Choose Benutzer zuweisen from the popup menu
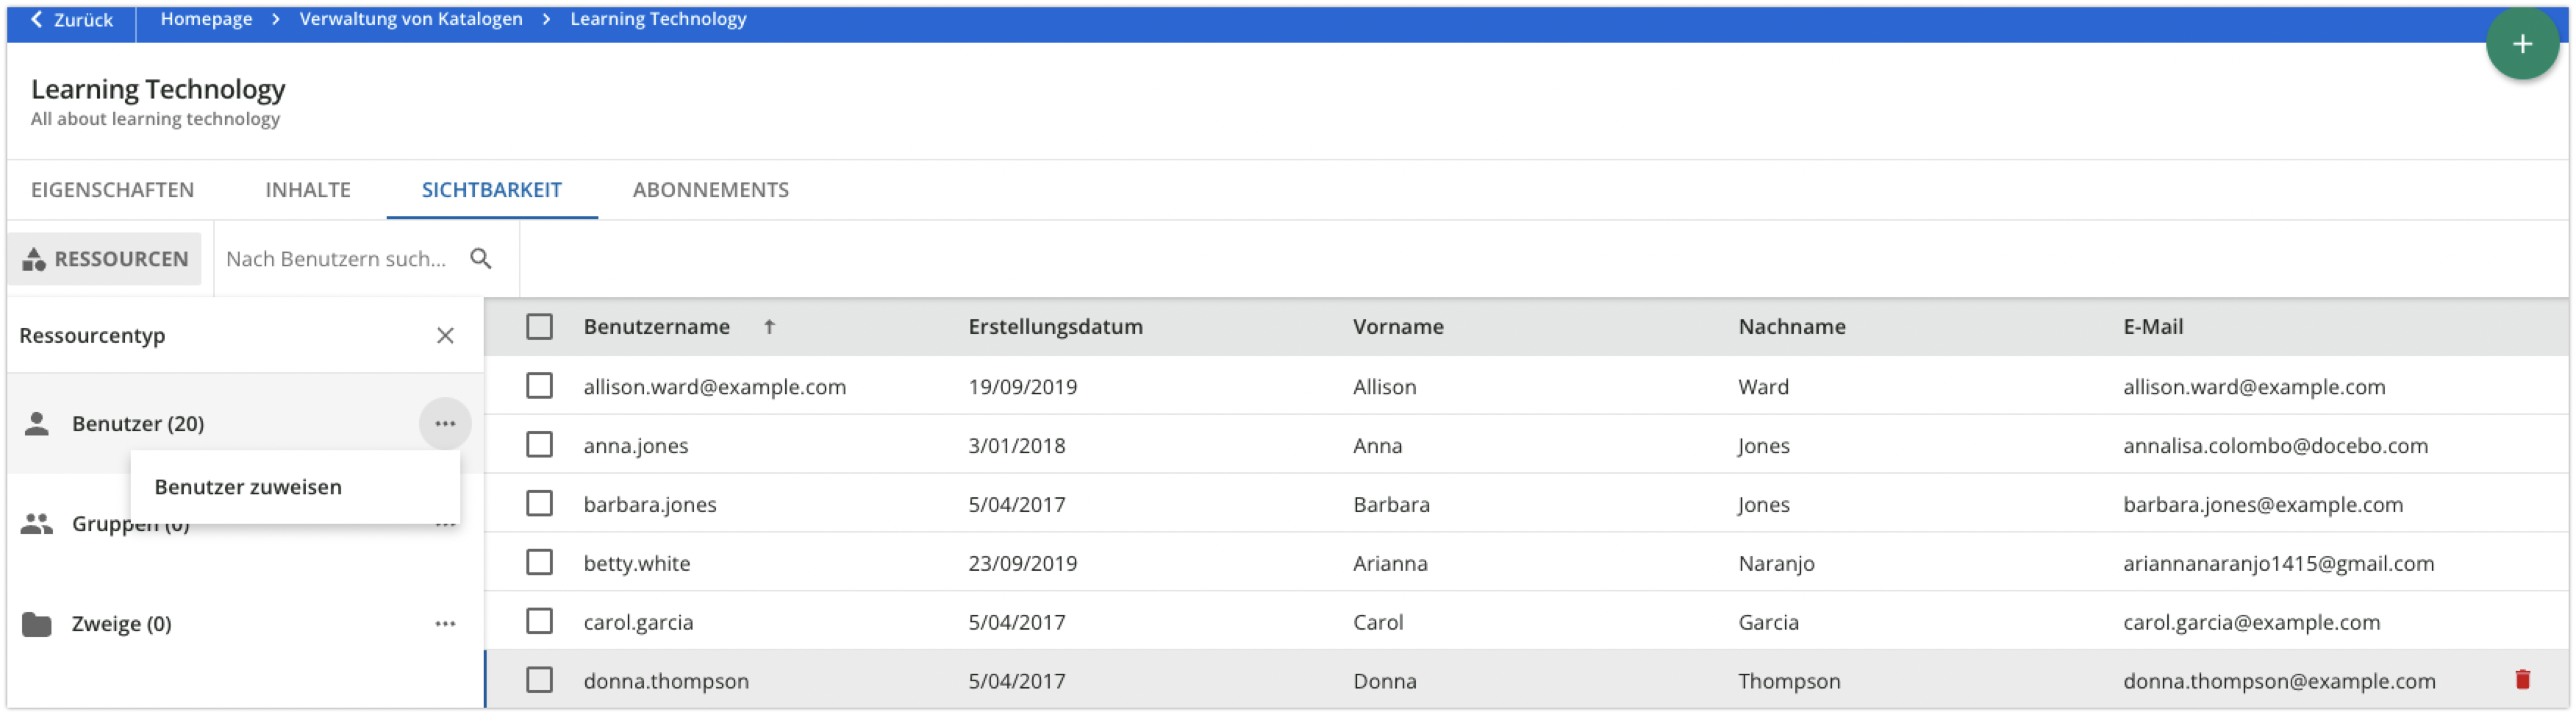2576x715 pixels. [x=248, y=487]
